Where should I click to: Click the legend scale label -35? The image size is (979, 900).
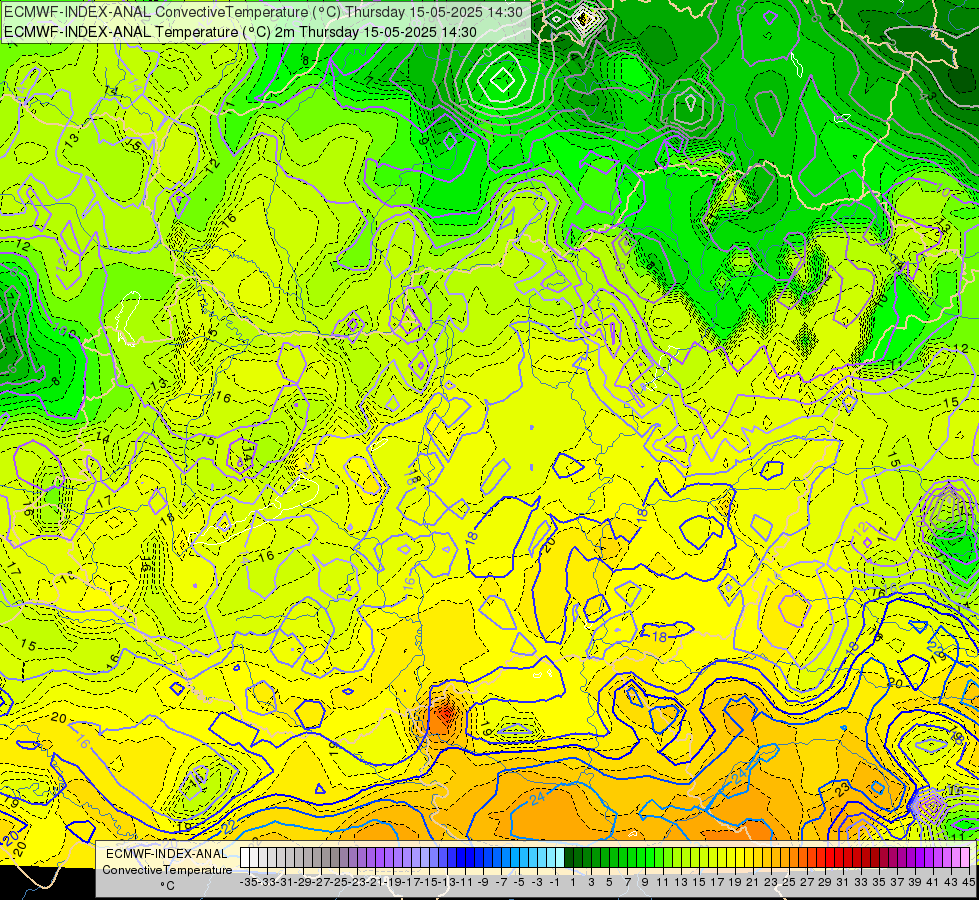(x=249, y=883)
